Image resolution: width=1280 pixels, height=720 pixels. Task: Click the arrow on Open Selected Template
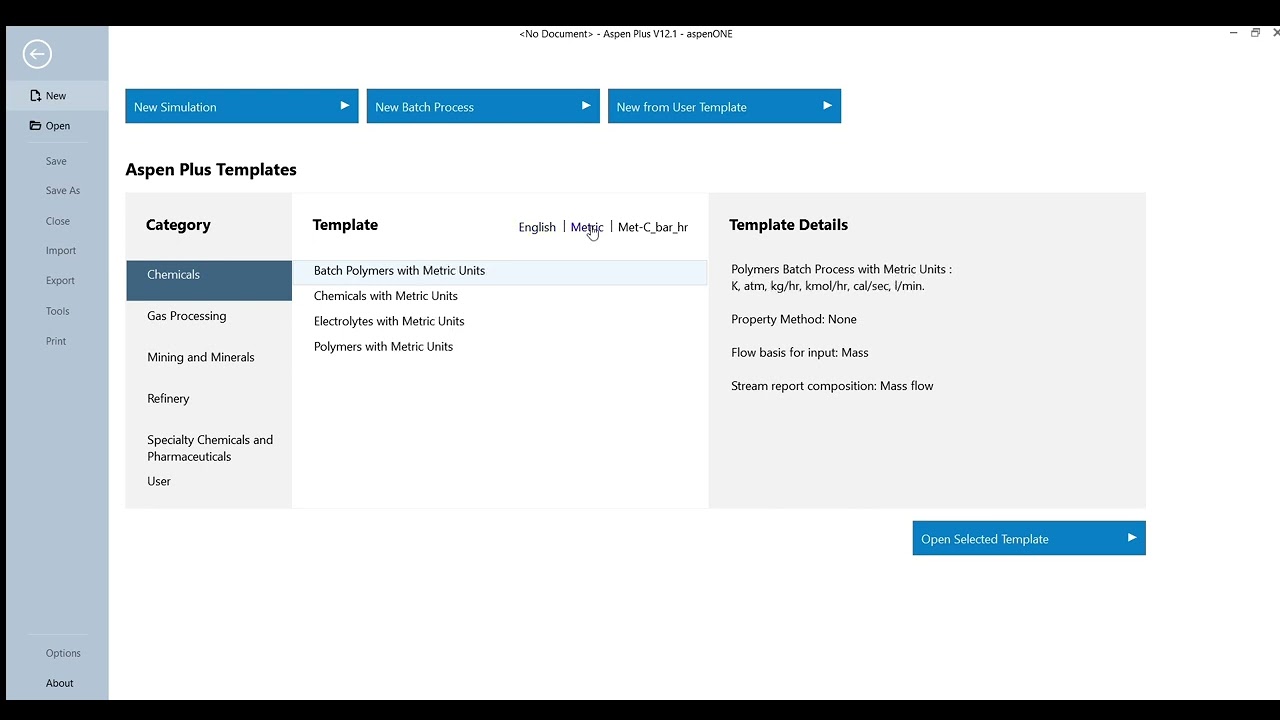pyautogui.click(x=1132, y=538)
